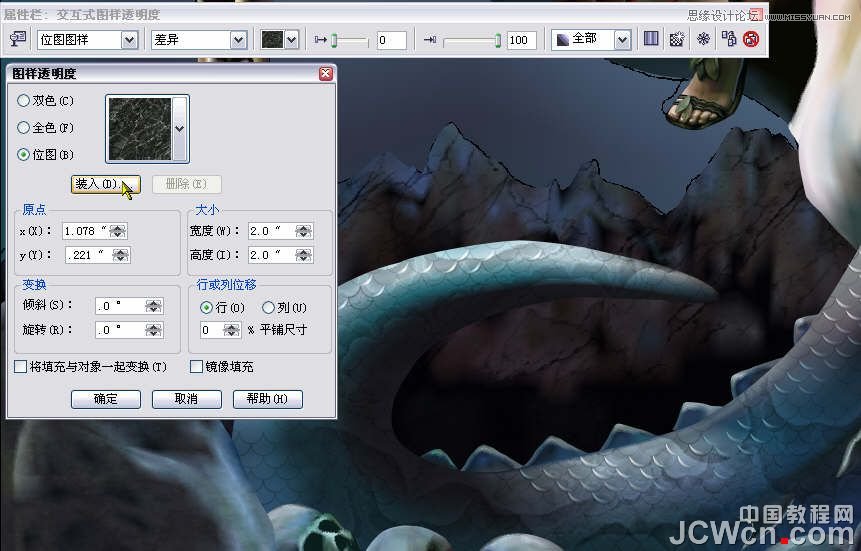
Task: Click the checkered pattern icon in toolbar
Action: click(677, 39)
